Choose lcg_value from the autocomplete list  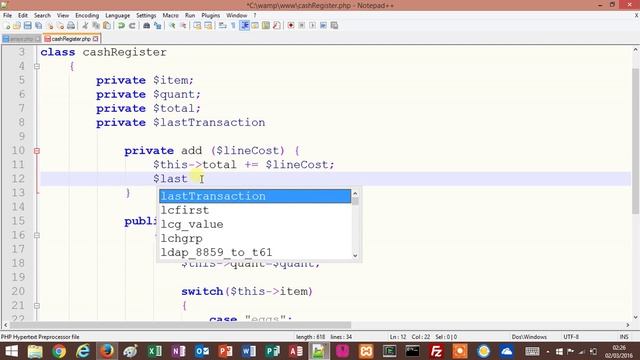(255, 224)
